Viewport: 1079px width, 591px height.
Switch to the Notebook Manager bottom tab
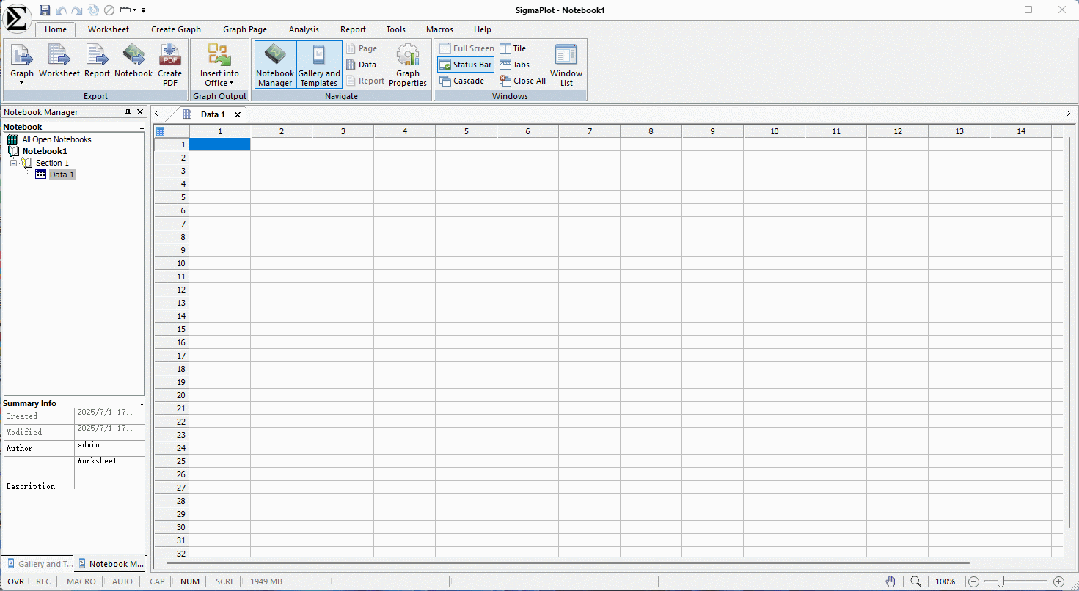[111, 563]
